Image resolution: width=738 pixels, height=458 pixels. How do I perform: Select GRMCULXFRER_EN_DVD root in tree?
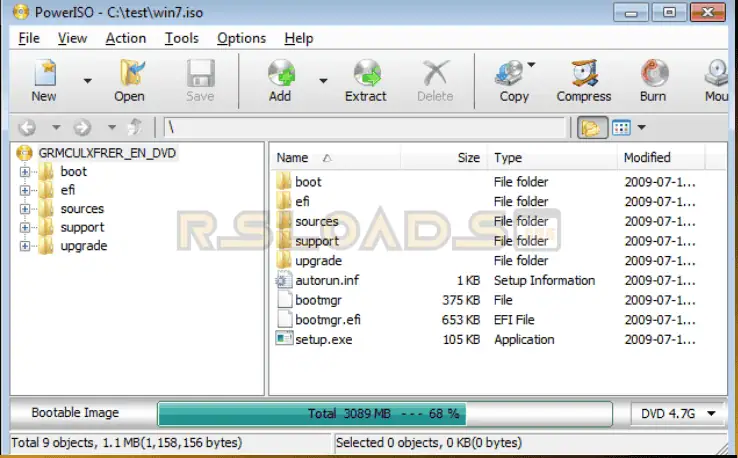point(107,153)
